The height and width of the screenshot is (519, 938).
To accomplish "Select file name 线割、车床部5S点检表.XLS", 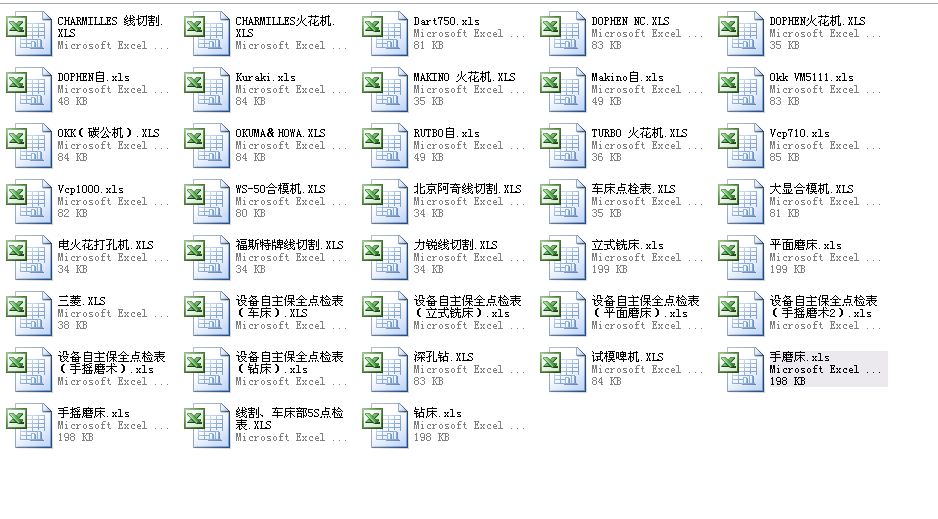I will coord(290,419).
